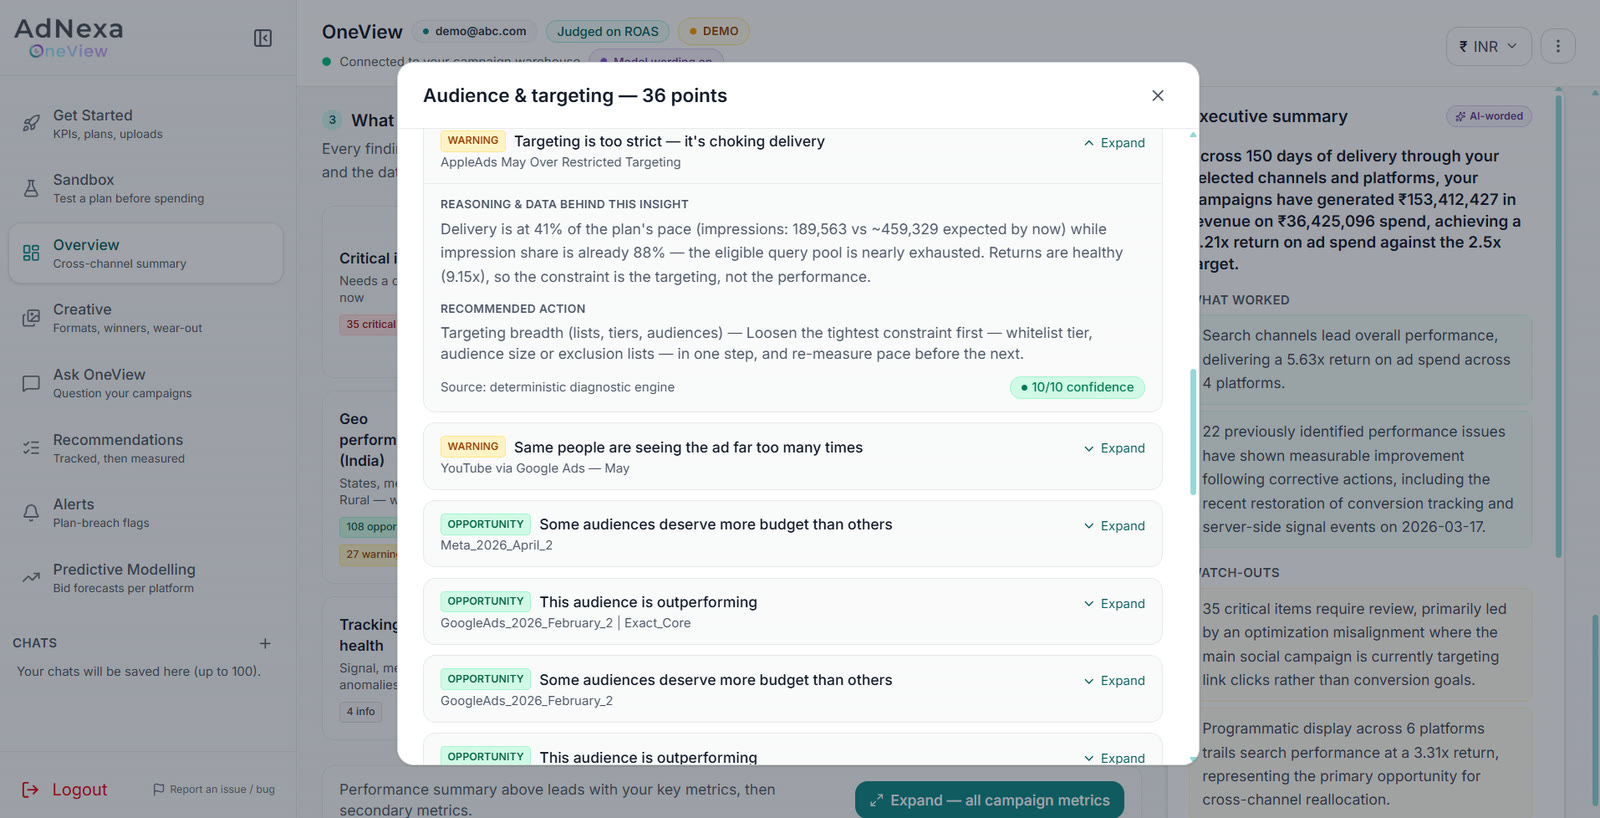1600x818 pixels.
Task: Add a new chat with the plus icon
Action: [x=265, y=643]
